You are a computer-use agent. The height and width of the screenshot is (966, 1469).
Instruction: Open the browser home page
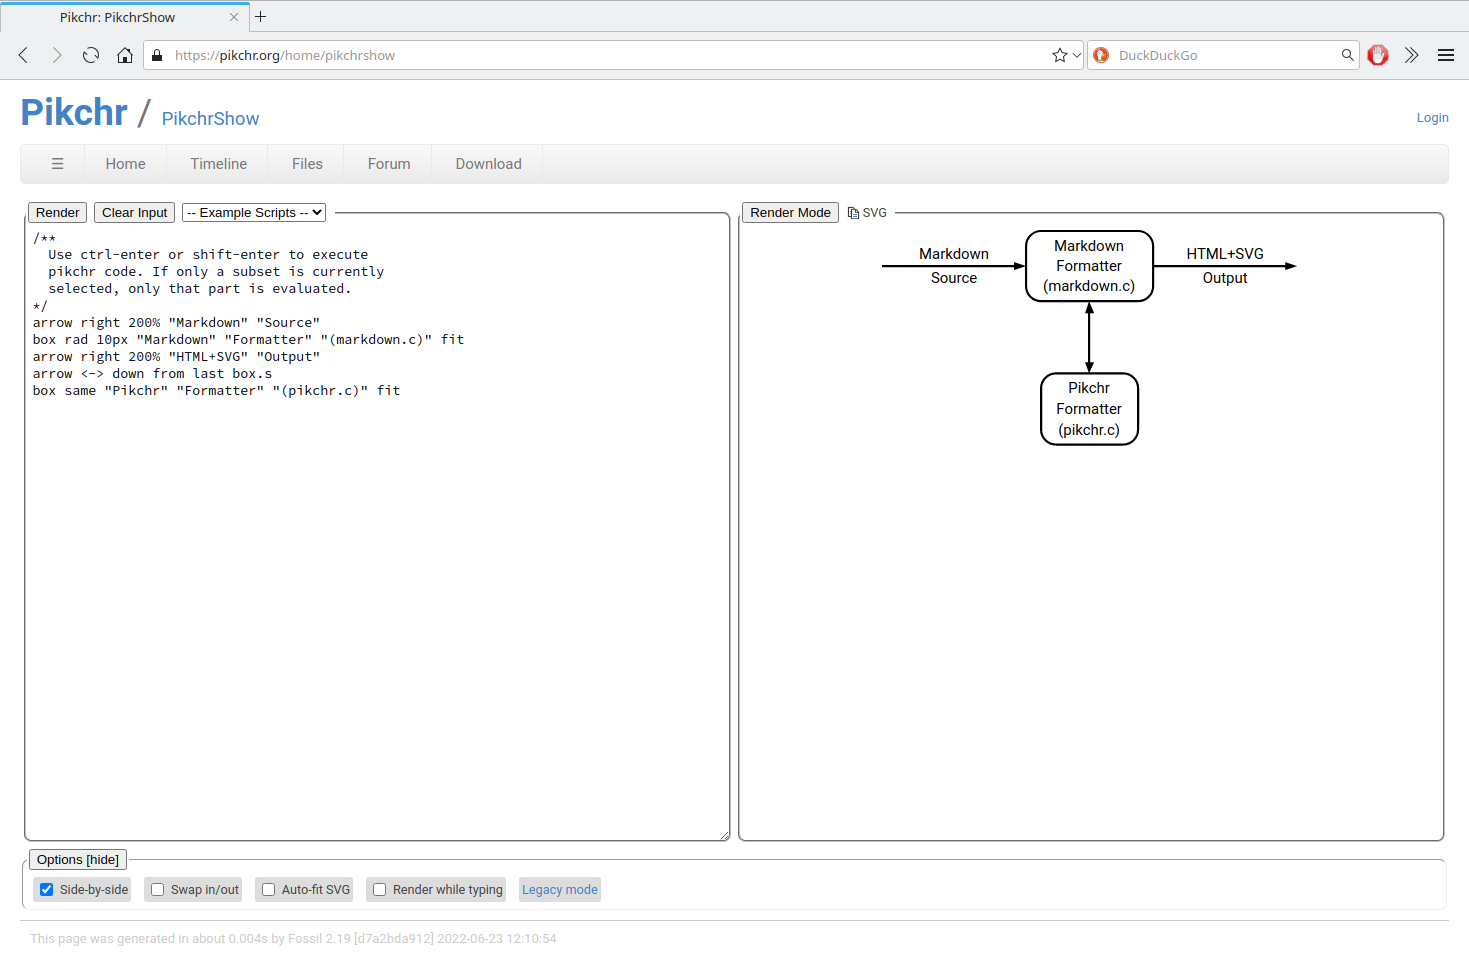coord(125,55)
